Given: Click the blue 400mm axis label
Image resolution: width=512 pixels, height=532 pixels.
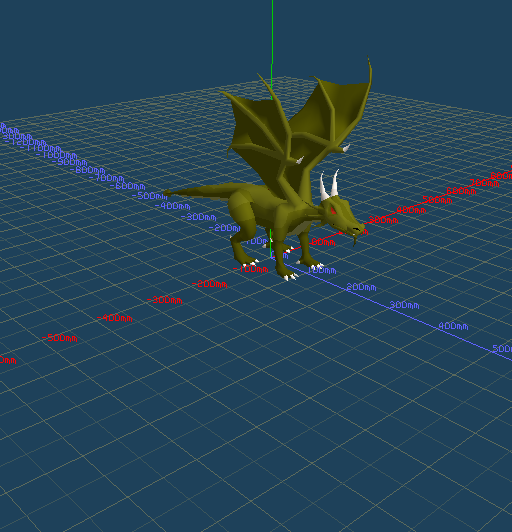Looking at the screenshot, I should pos(453,326).
